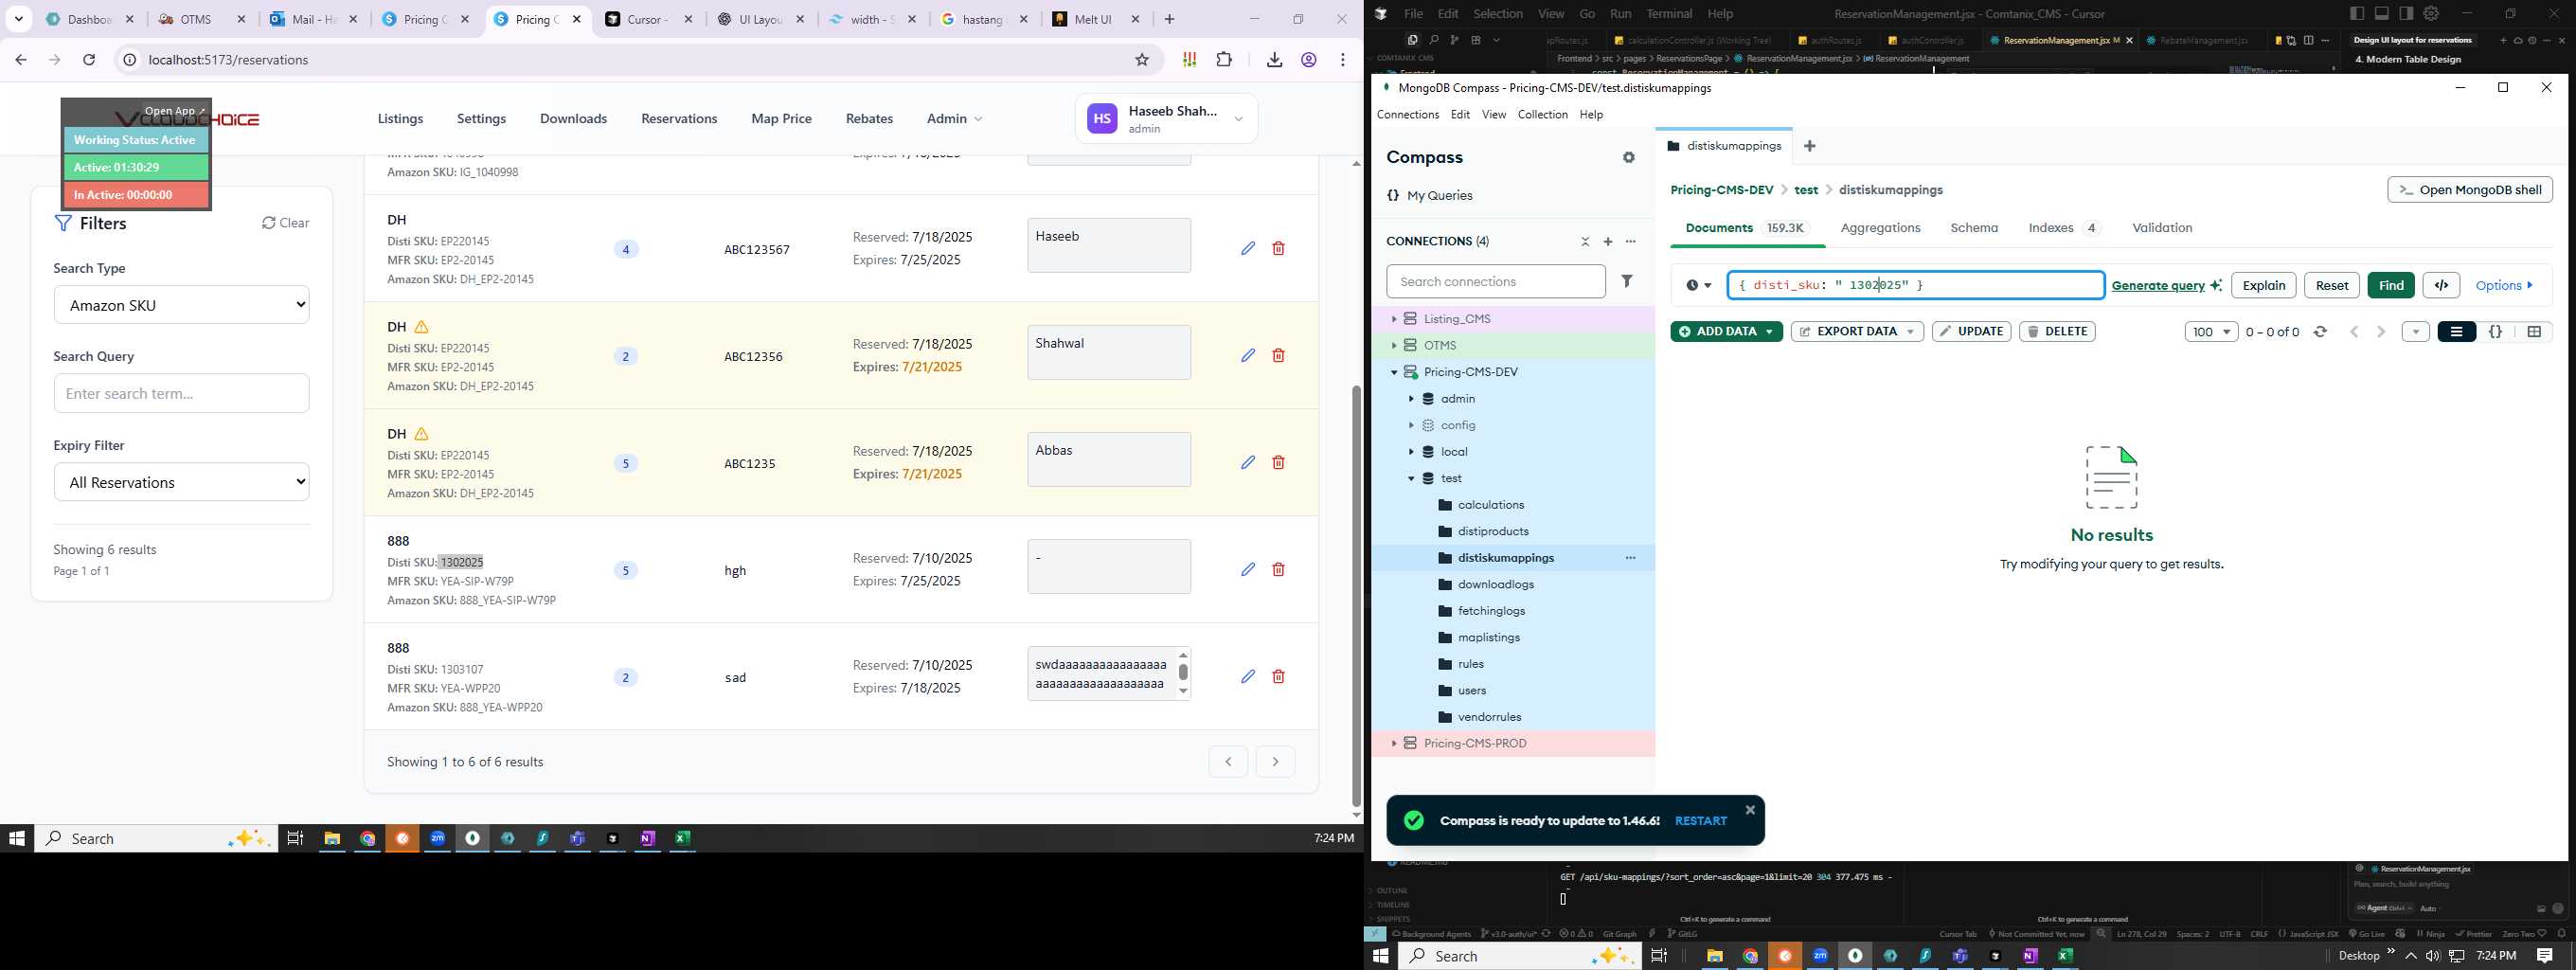The image size is (2576, 970).
Task: Open the Listings nav item
Action: (400, 119)
